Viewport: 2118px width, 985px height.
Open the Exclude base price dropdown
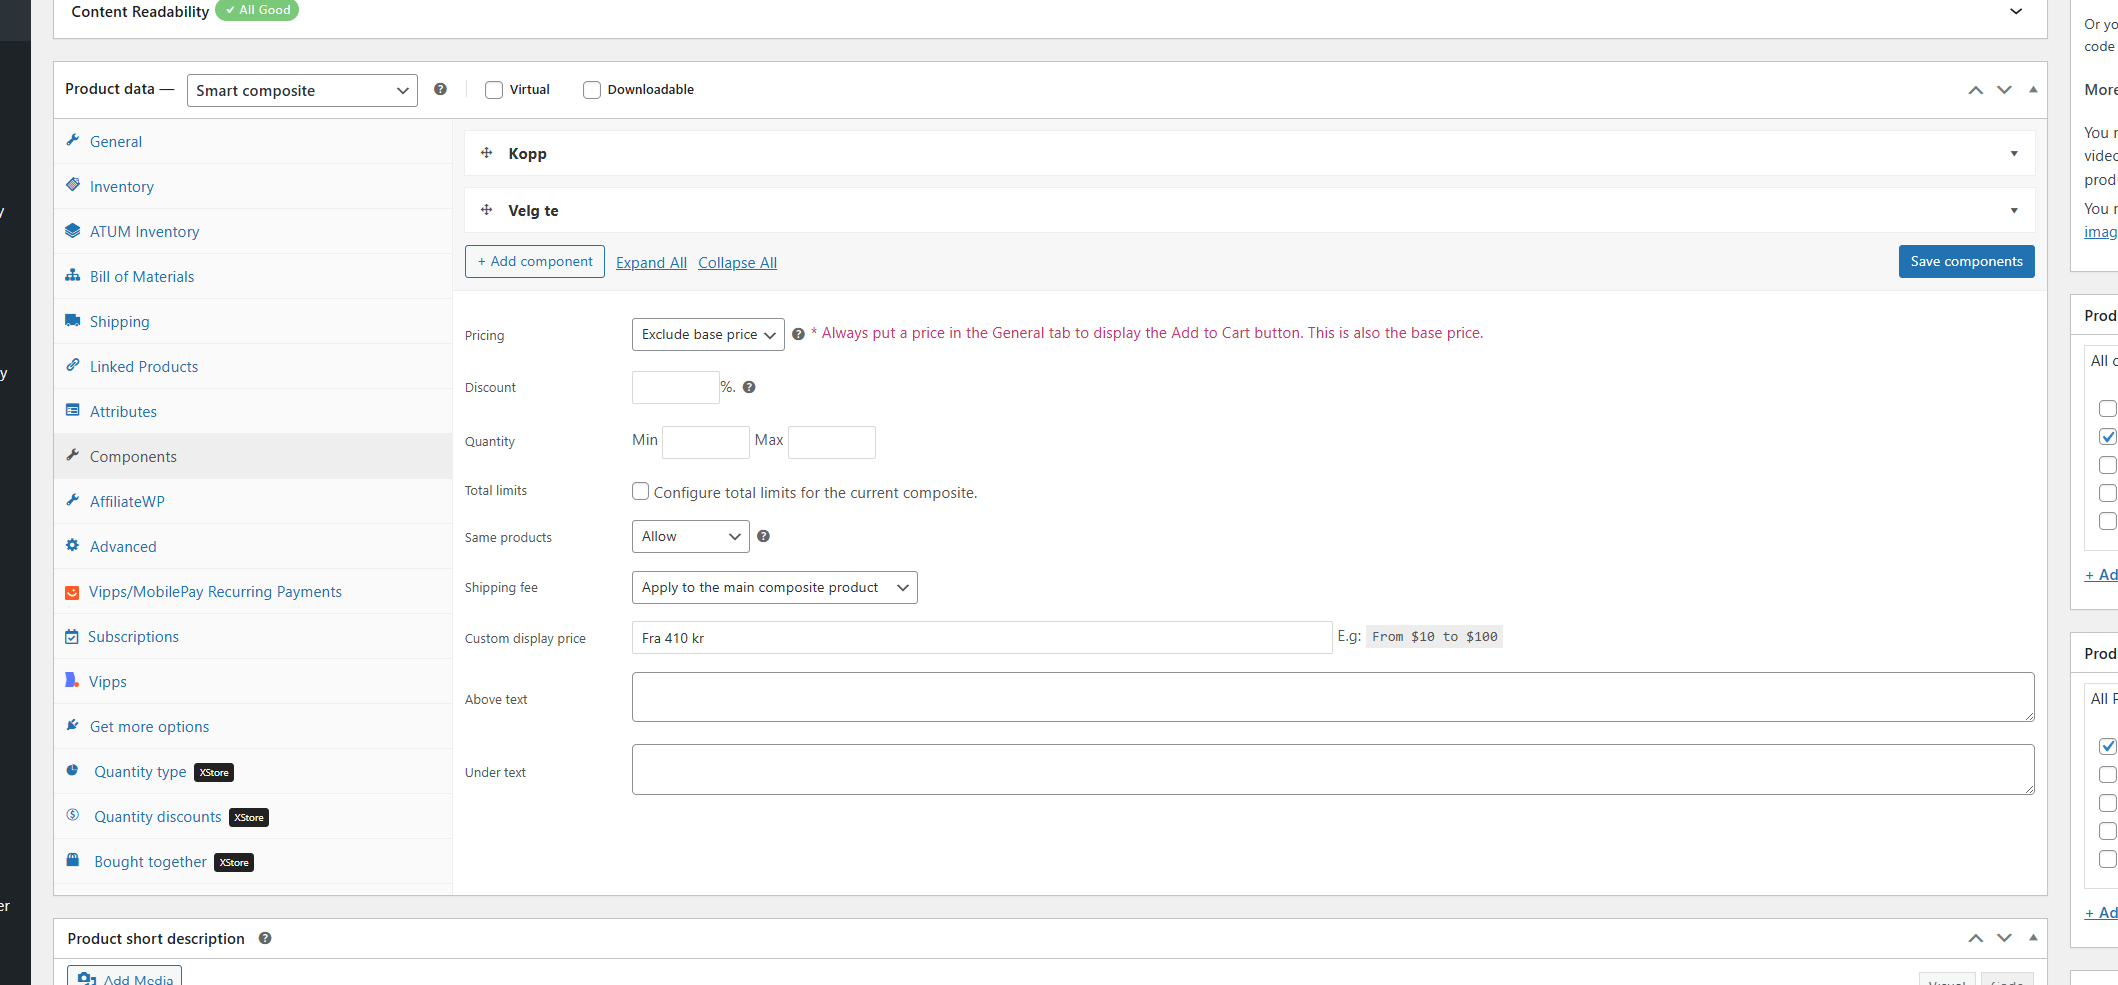[708, 334]
